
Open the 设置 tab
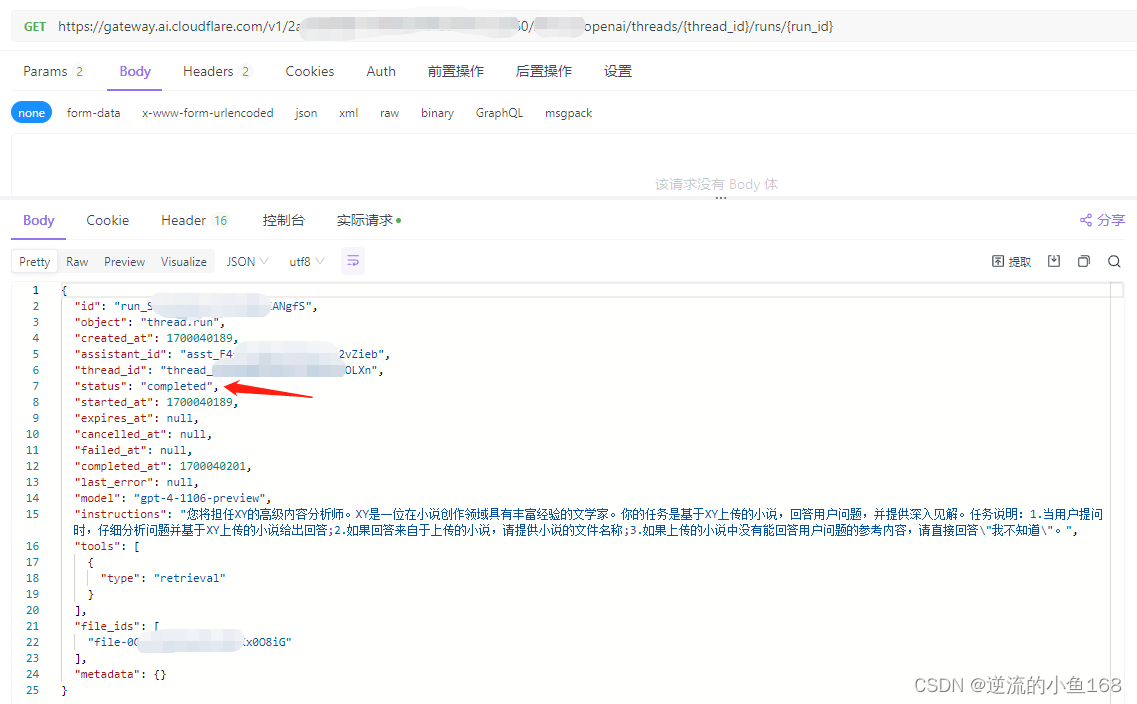pos(618,71)
